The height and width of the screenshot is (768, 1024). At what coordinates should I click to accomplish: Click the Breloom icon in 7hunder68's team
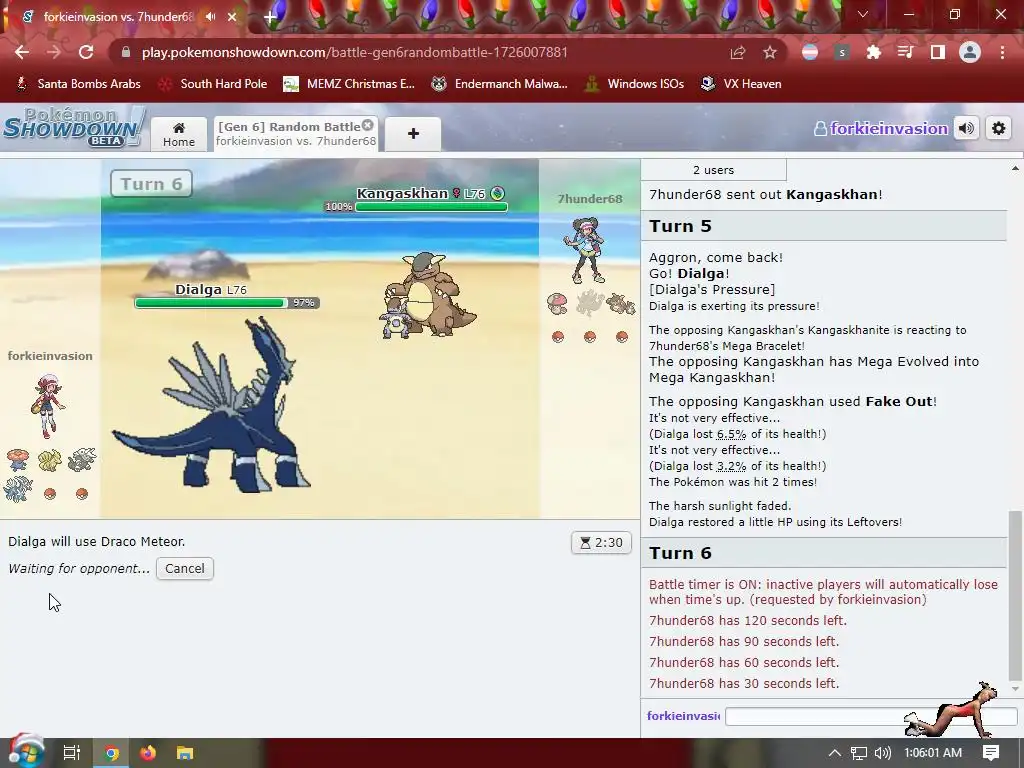tap(557, 303)
